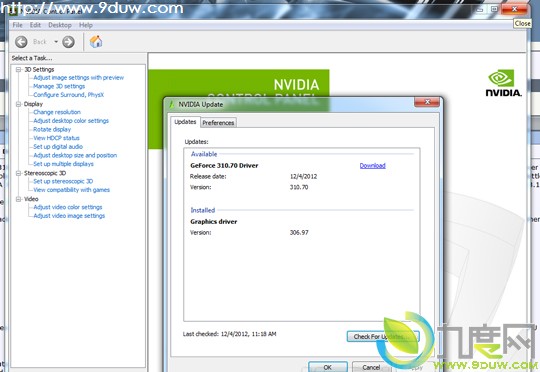Open Set up digital audio

(58, 147)
